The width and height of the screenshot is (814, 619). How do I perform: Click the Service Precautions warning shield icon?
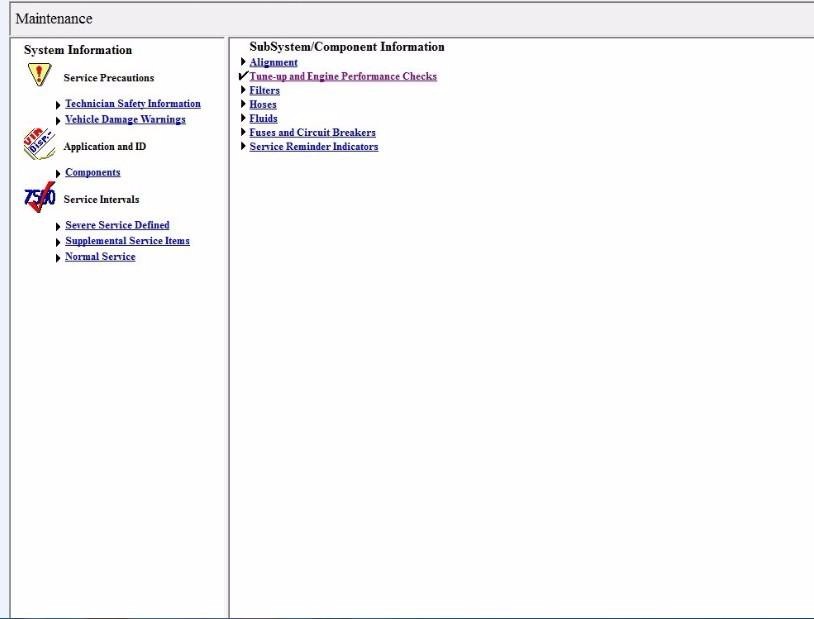click(x=39, y=75)
